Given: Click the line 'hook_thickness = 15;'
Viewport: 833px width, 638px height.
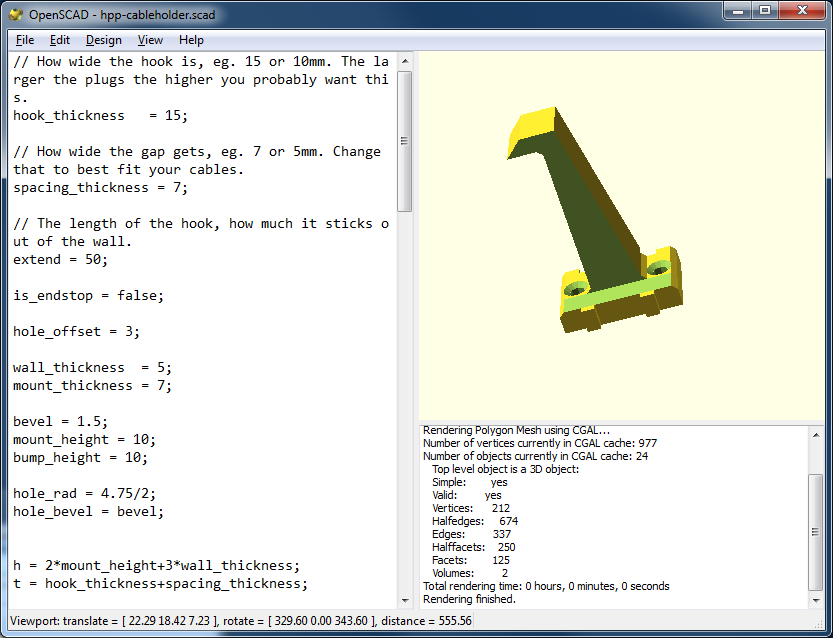Looking at the screenshot, I should click(x=100, y=115).
